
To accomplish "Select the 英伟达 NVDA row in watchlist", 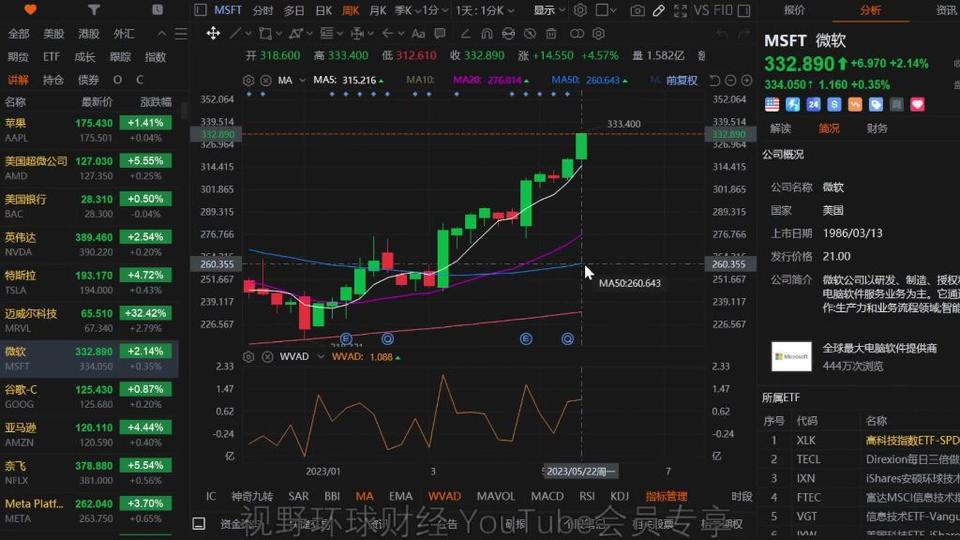I will 89,244.
